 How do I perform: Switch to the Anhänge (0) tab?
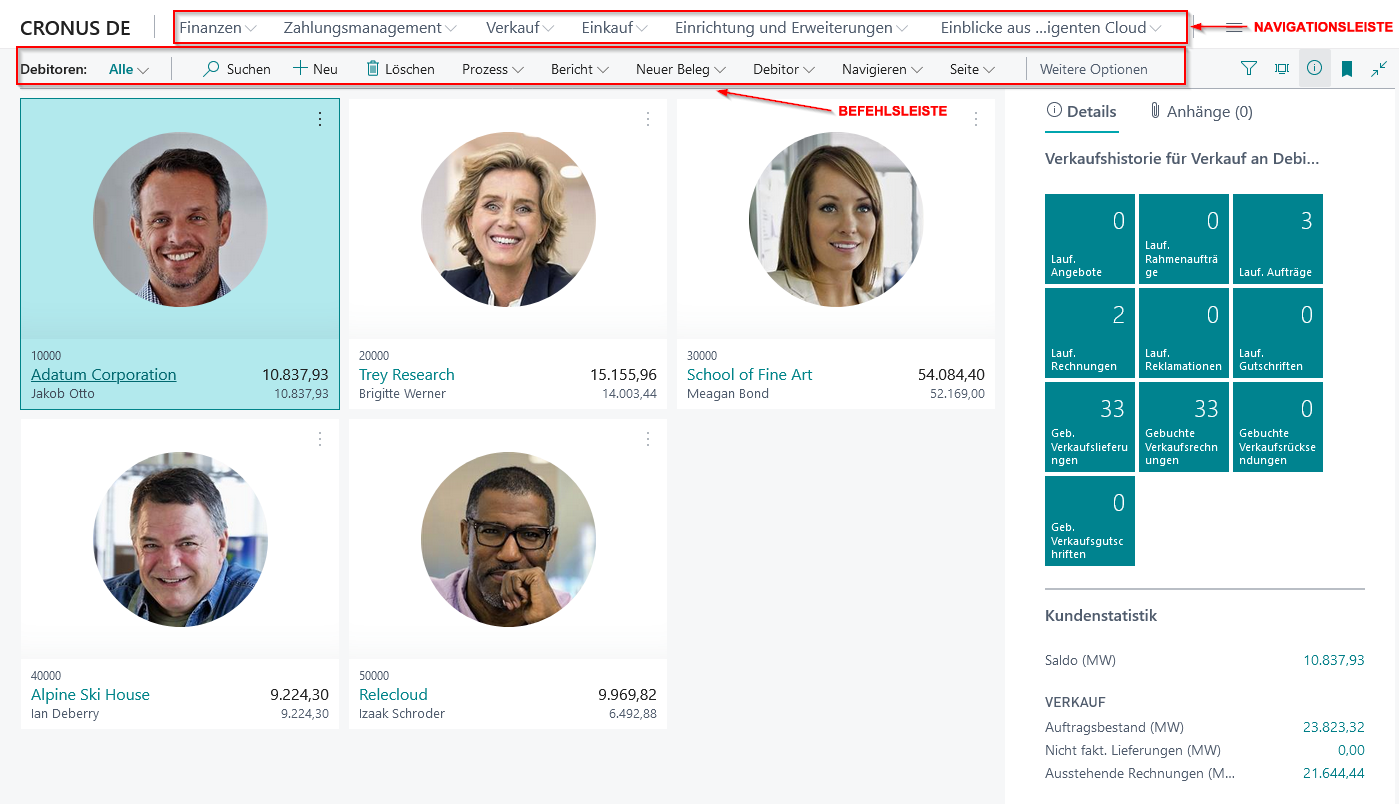1201,112
